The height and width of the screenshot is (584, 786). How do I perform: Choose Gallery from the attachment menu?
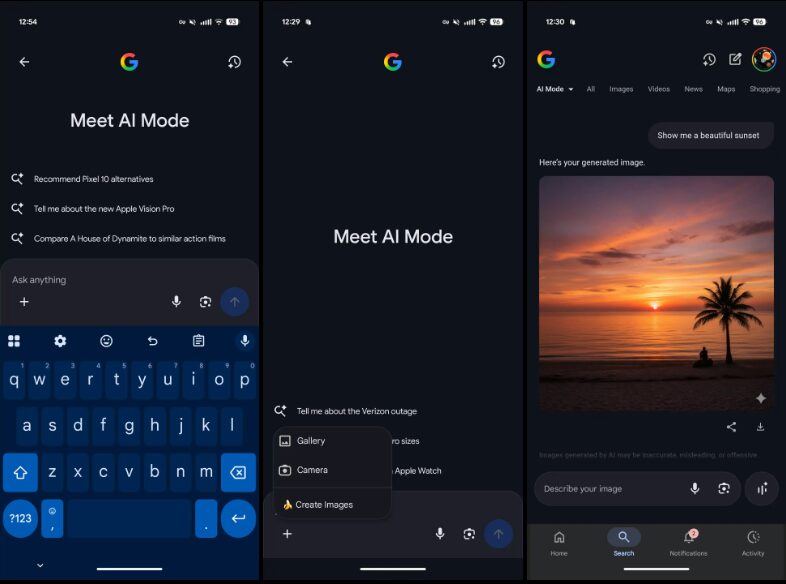click(310, 441)
